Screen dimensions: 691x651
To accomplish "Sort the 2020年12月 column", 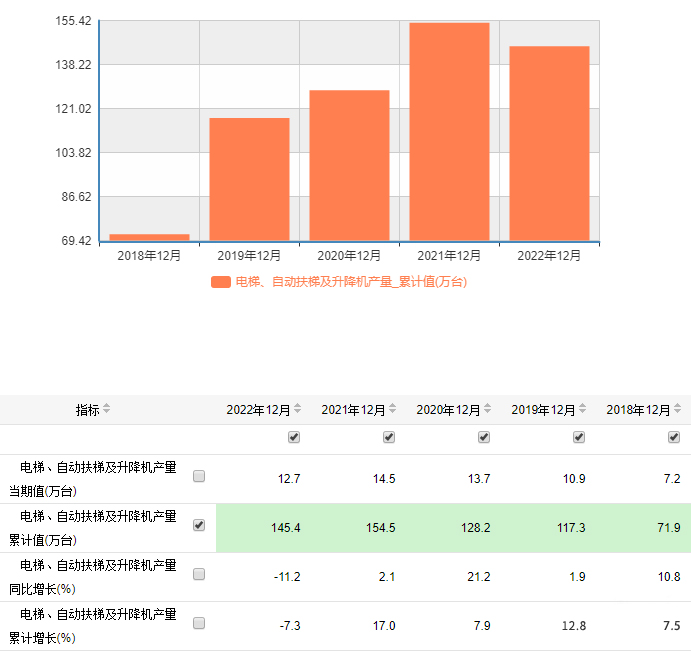I will click(487, 409).
